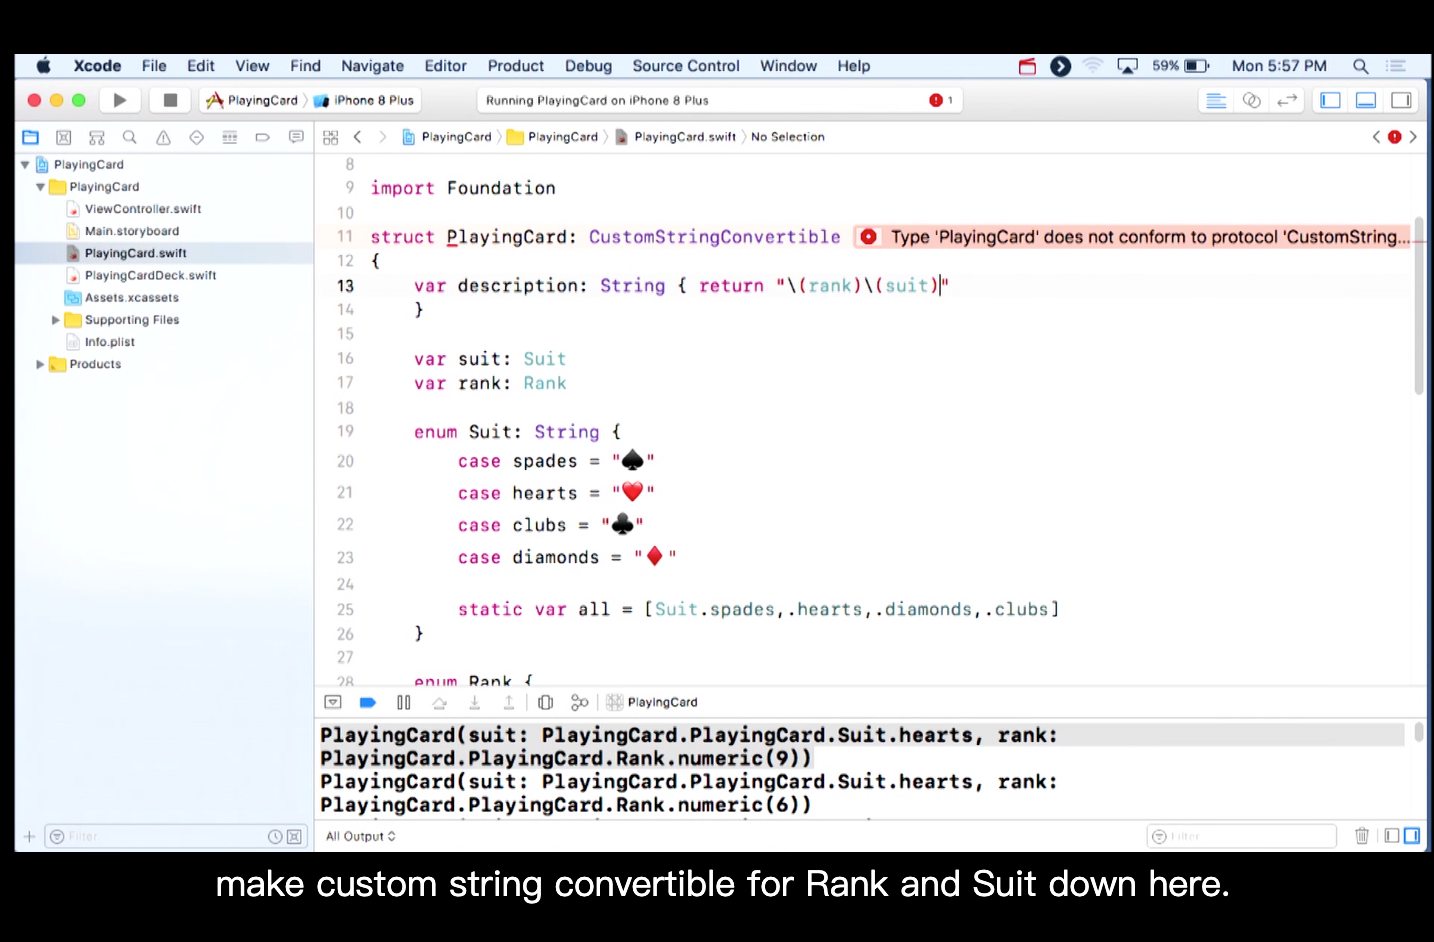Jump to the next issue arrow

point(1413,137)
